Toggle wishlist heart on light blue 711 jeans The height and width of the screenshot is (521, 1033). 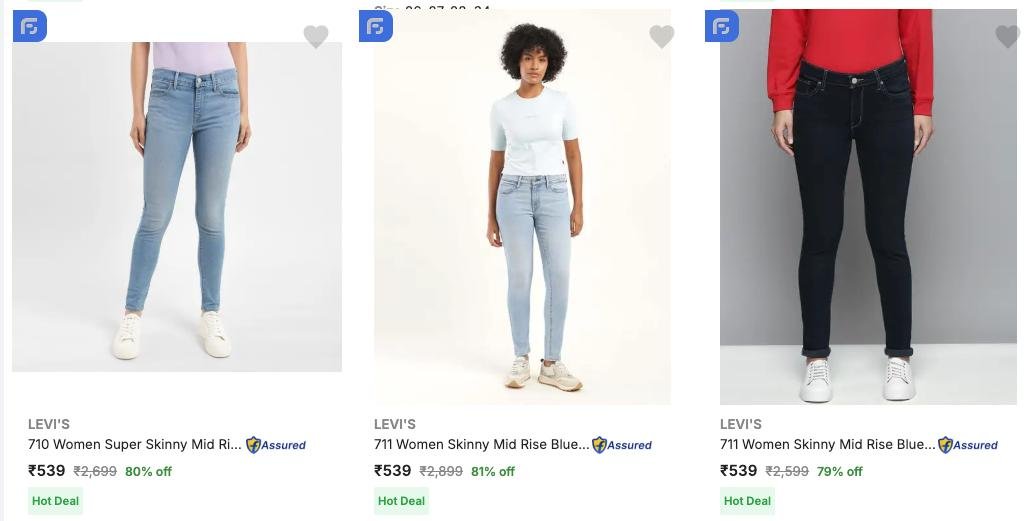pos(662,37)
